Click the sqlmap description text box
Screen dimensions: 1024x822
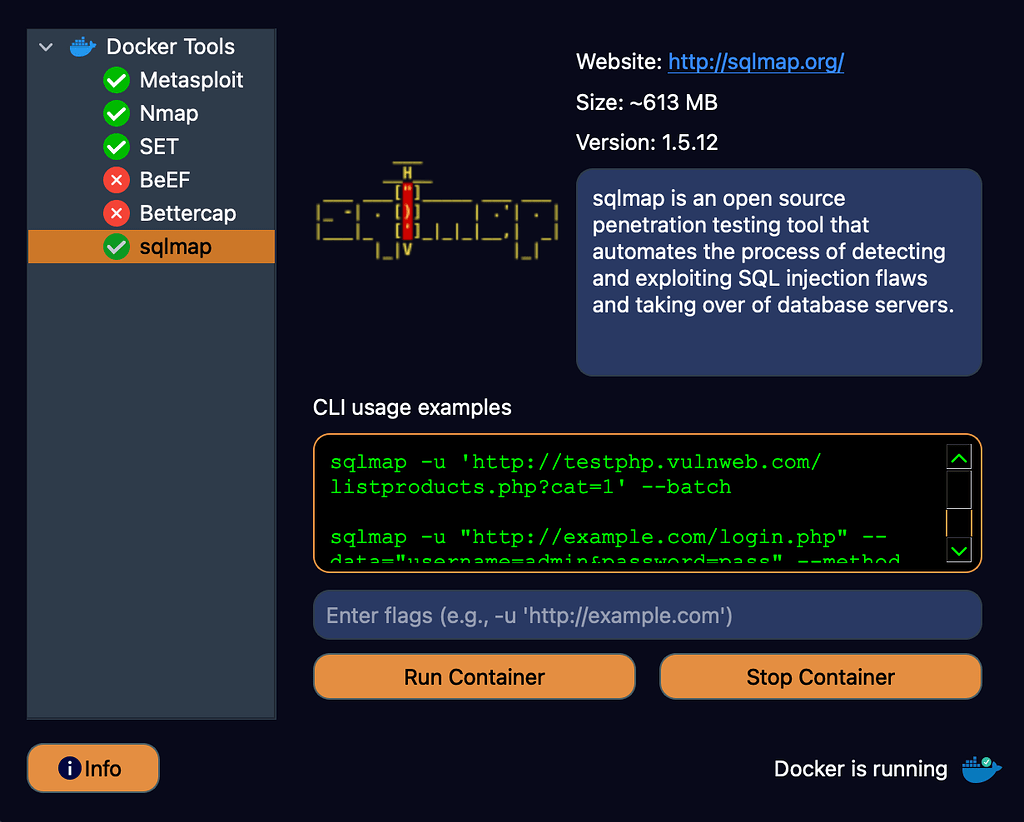tap(778, 272)
